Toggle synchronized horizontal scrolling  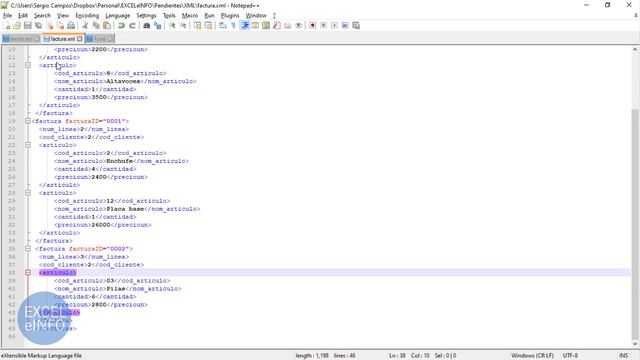[208, 25]
